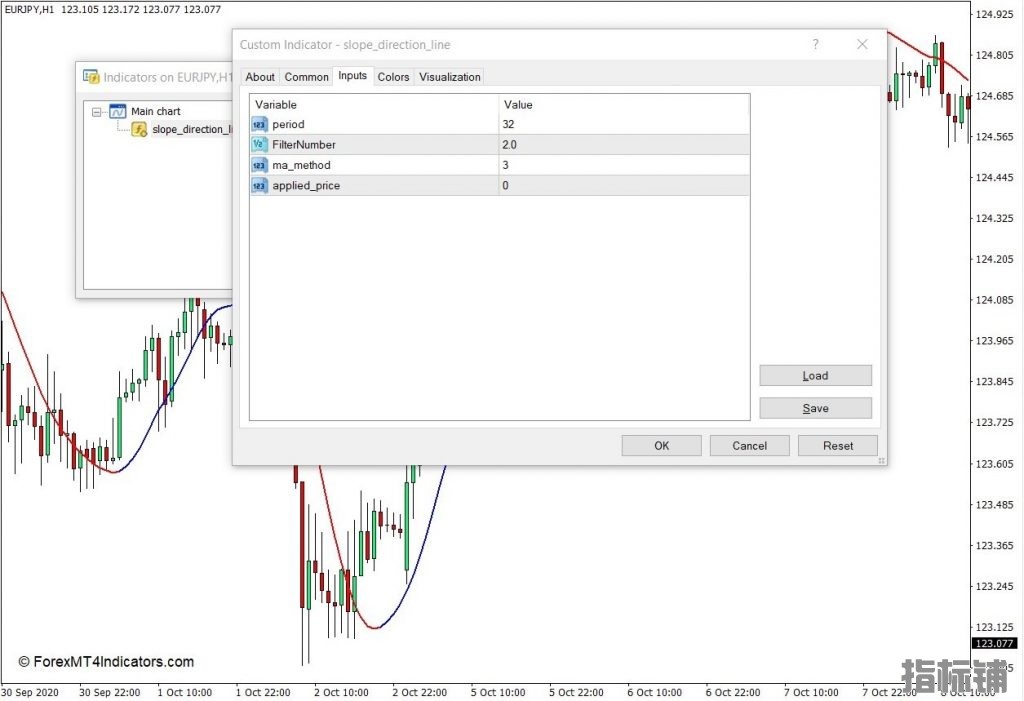Image resolution: width=1024 pixels, height=701 pixels.
Task: Click the Cancel button
Action: point(750,446)
